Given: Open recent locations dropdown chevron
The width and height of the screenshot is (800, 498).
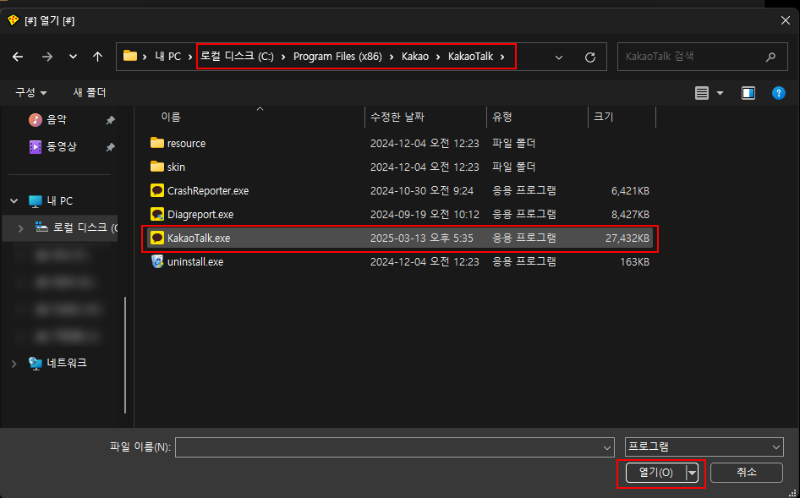Looking at the screenshot, I should tap(73, 57).
